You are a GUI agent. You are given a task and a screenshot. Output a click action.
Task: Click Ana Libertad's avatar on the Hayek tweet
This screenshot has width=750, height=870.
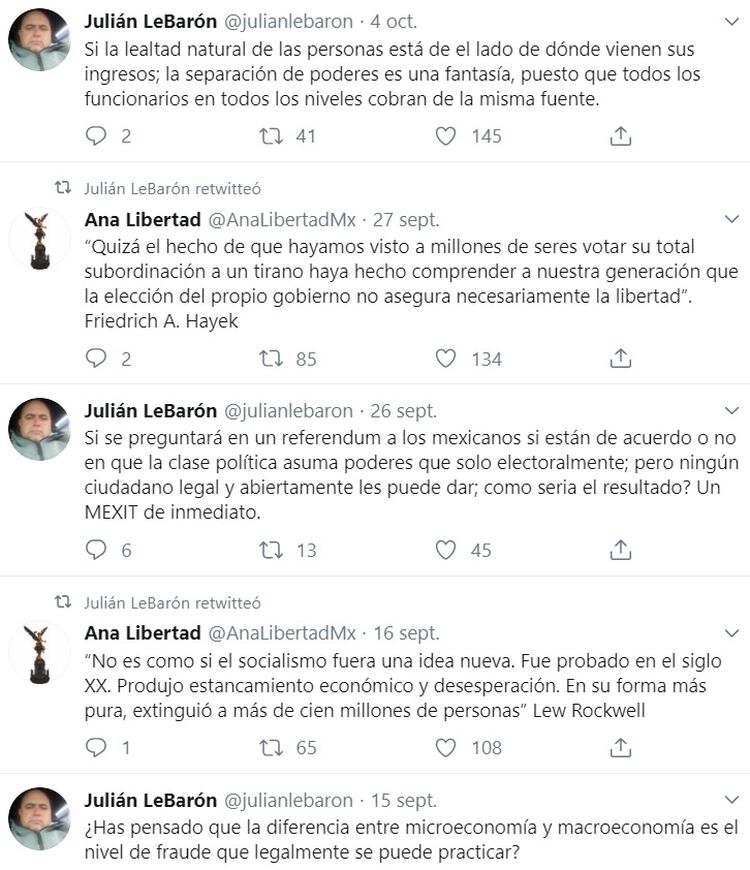39,240
